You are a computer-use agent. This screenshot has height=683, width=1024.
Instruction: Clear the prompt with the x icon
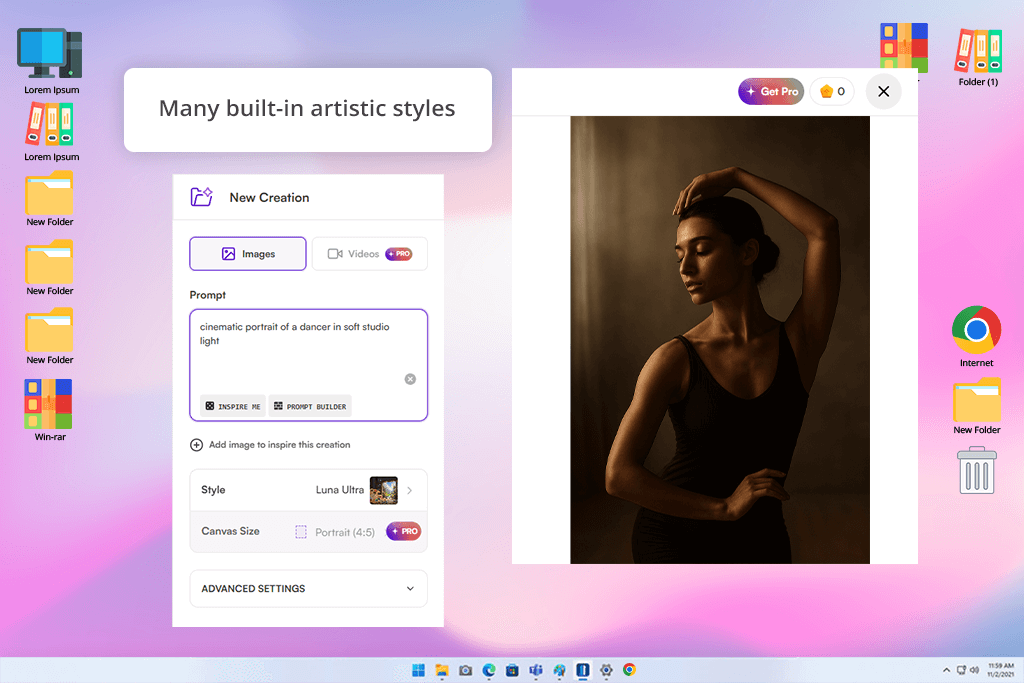410,379
